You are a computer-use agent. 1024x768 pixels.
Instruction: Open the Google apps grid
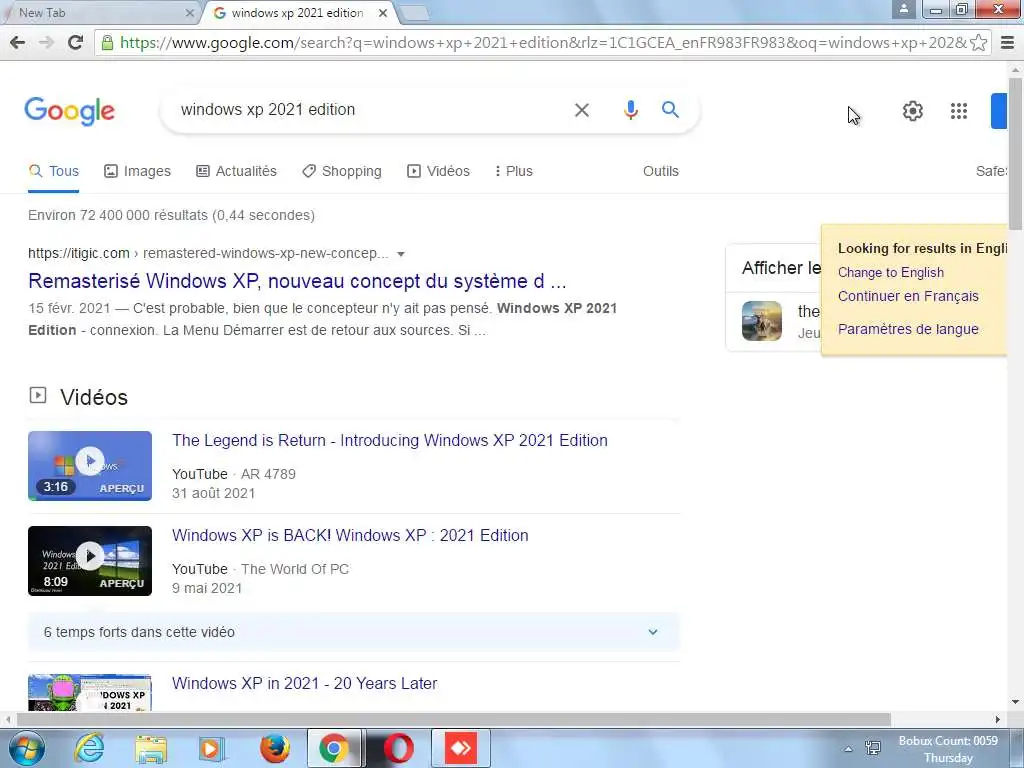pos(959,111)
